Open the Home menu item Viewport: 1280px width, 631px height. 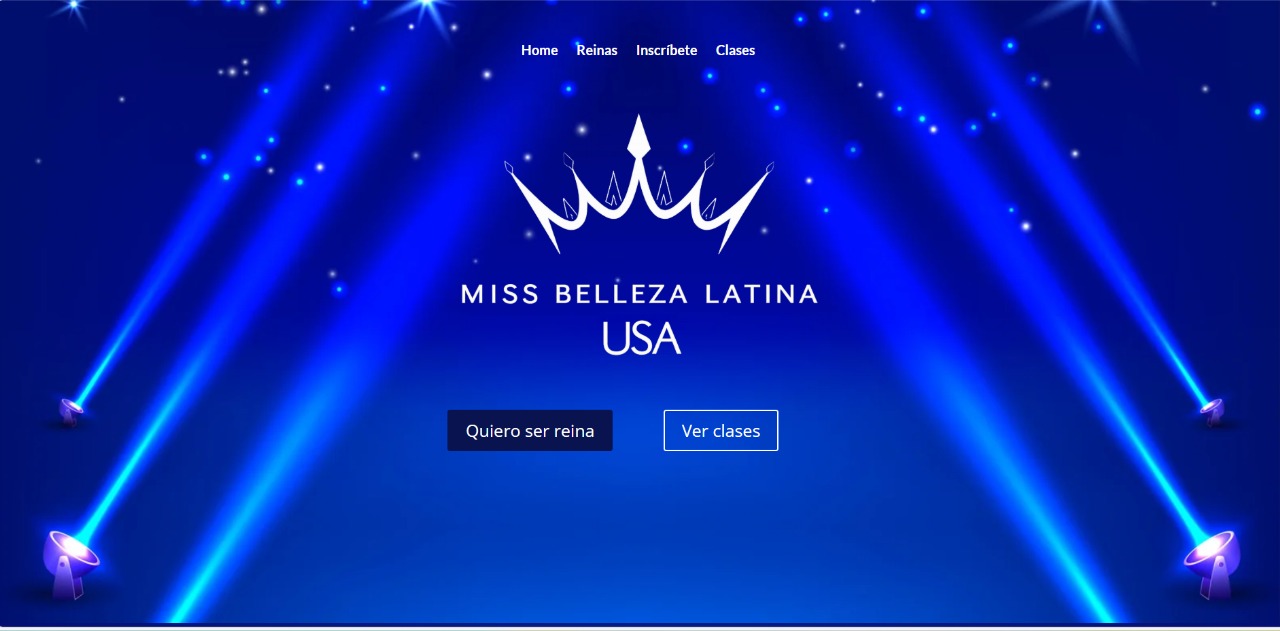539,50
